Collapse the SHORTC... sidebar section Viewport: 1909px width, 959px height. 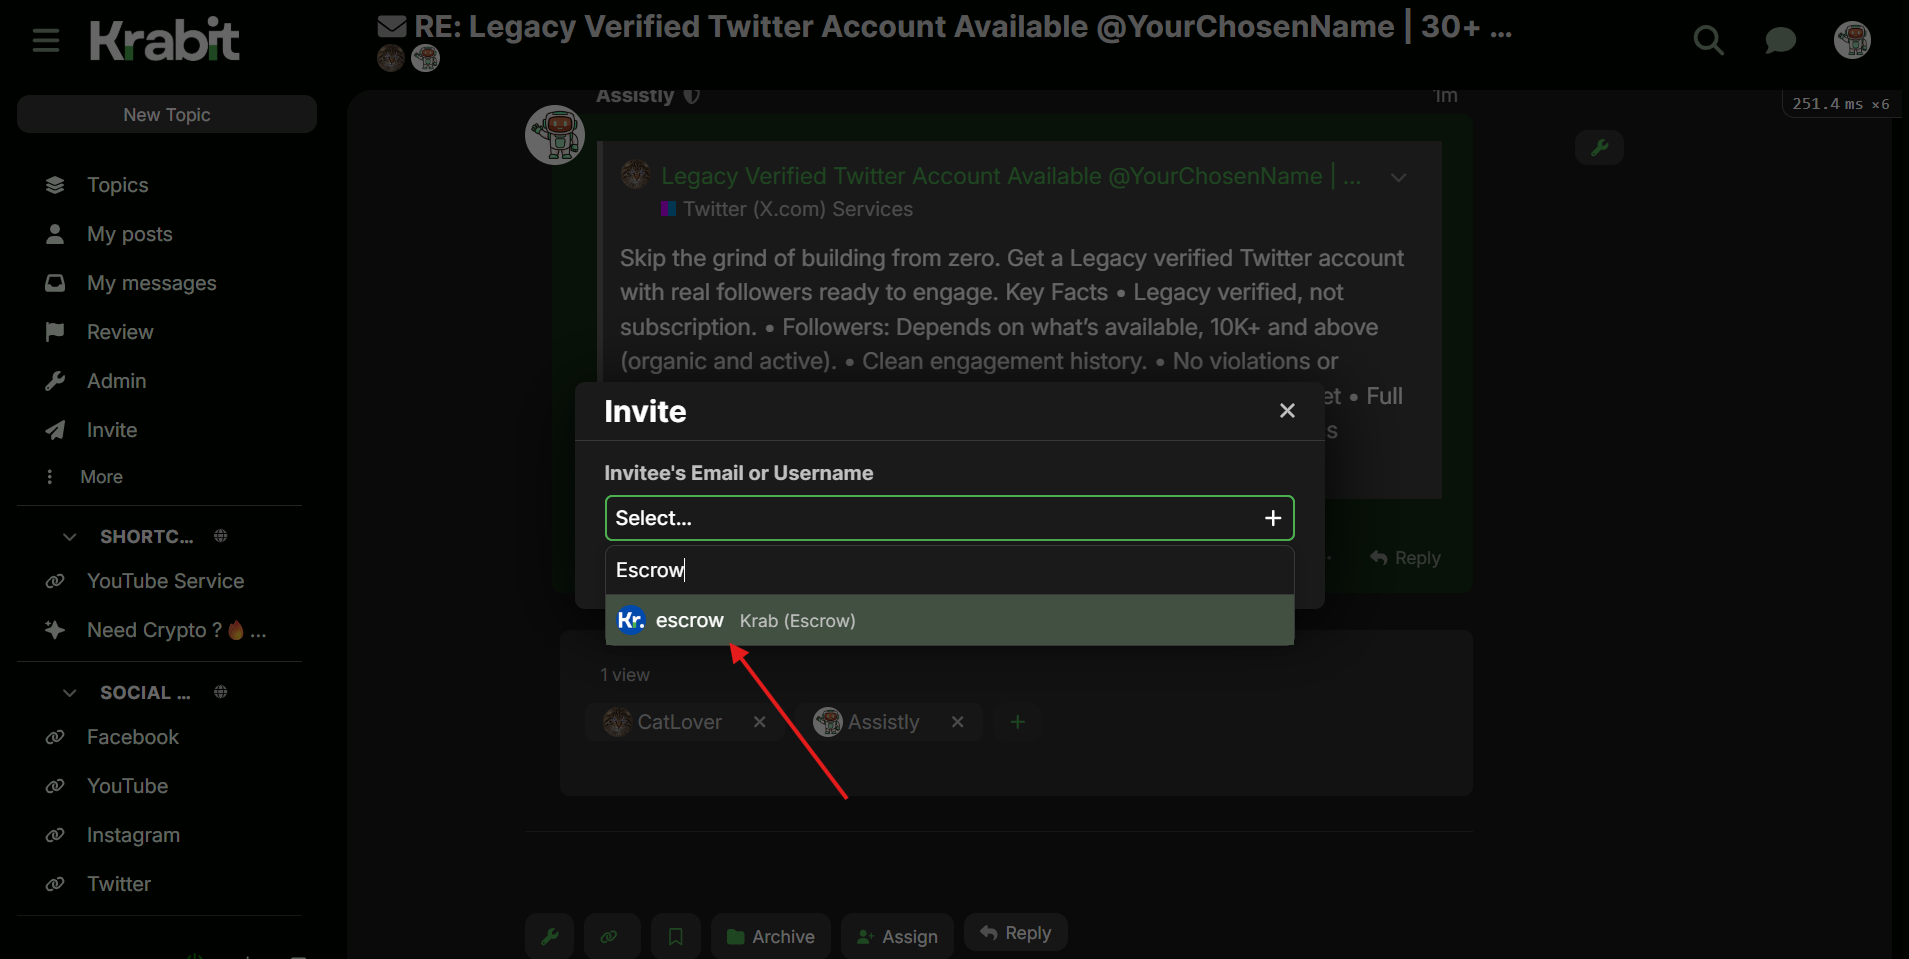[x=70, y=537]
